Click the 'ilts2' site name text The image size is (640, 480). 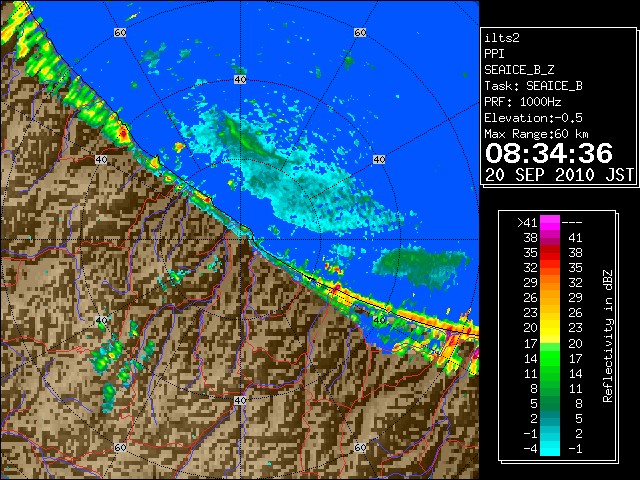(502, 38)
